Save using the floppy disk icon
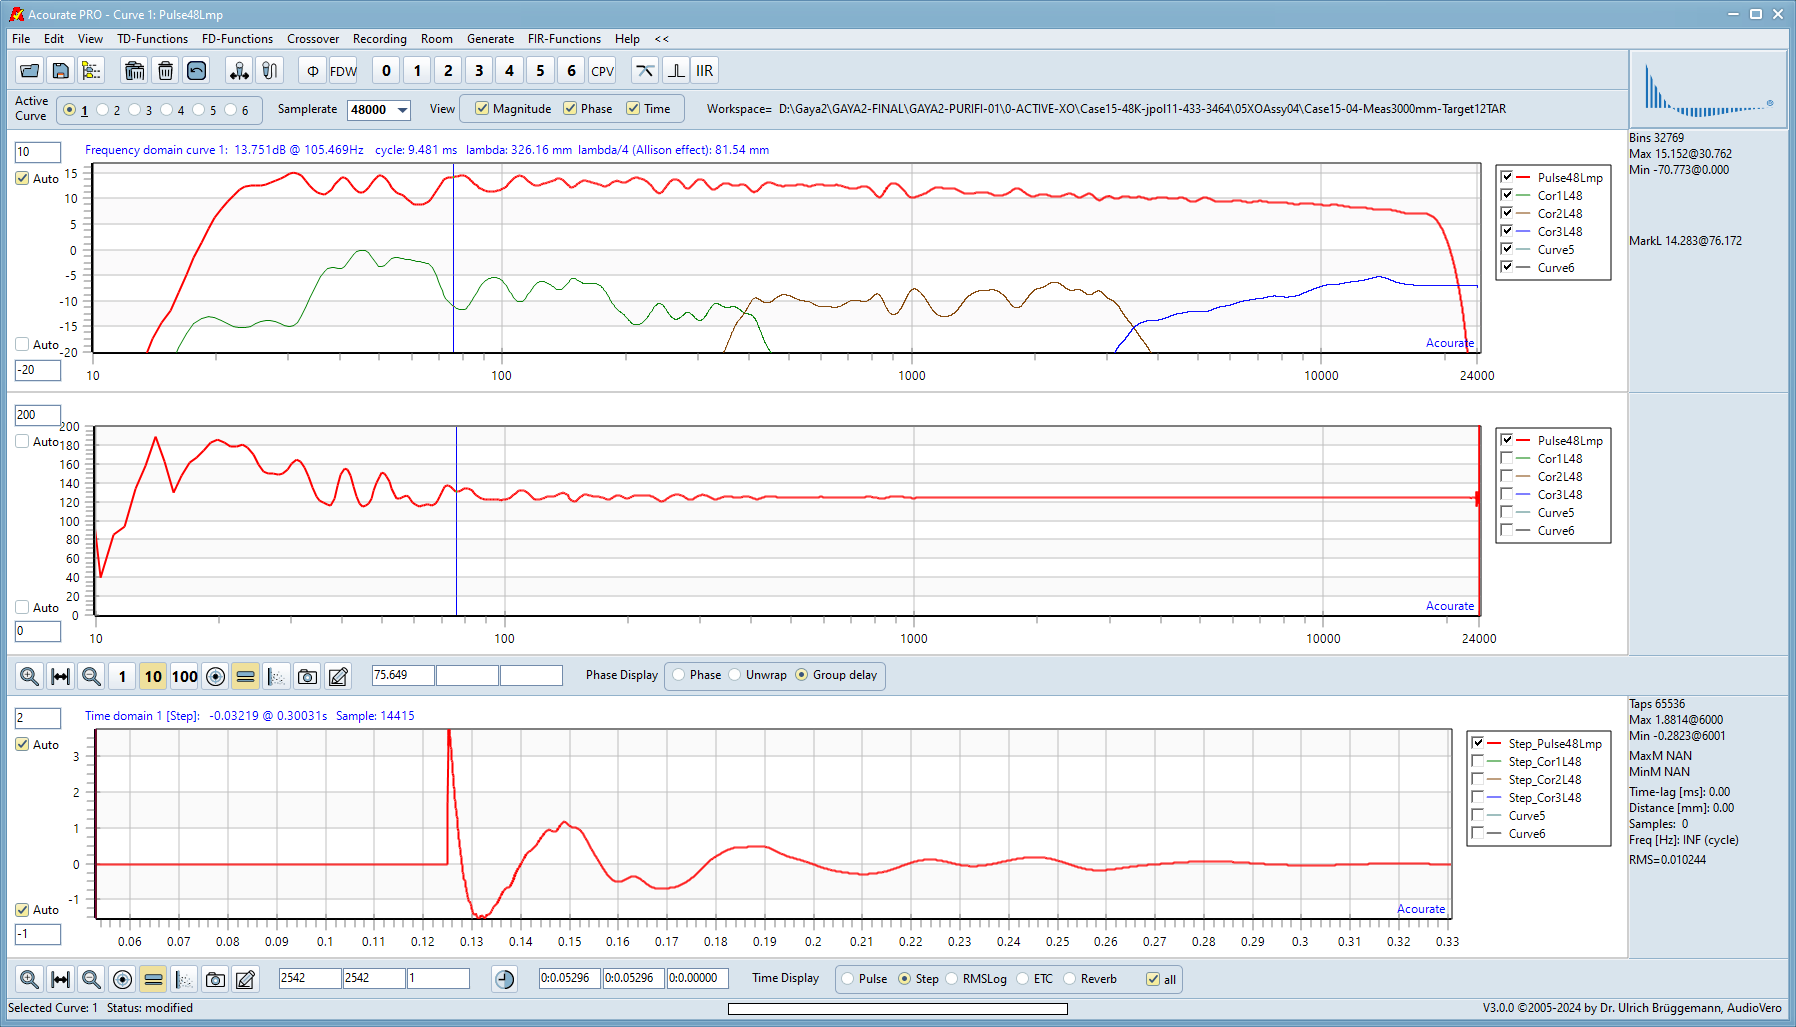This screenshot has width=1796, height=1027. tap(61, 71)
